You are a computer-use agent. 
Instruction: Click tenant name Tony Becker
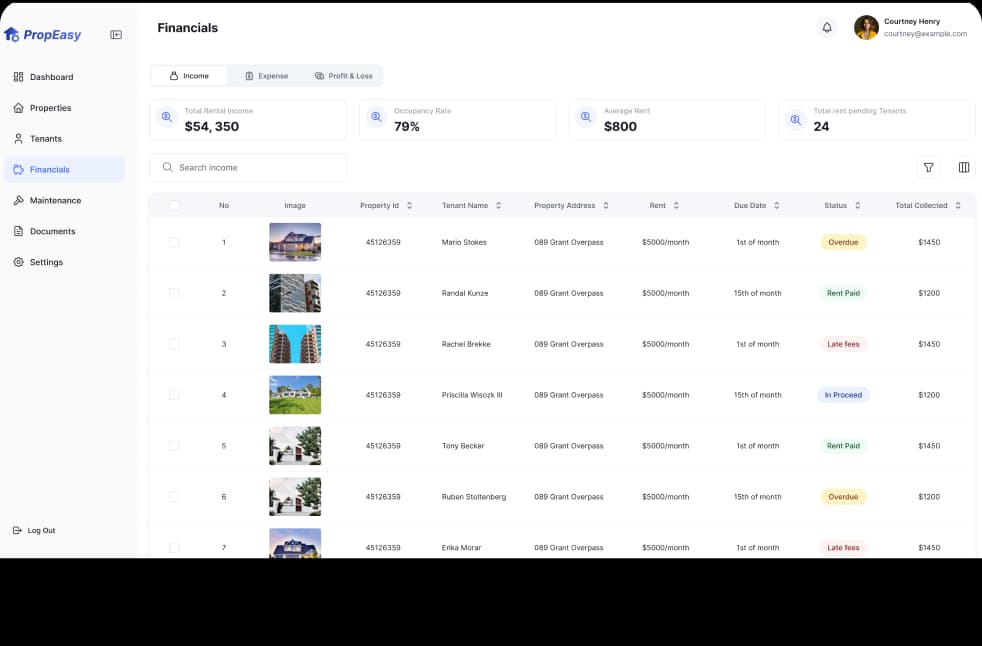point(463,446)
